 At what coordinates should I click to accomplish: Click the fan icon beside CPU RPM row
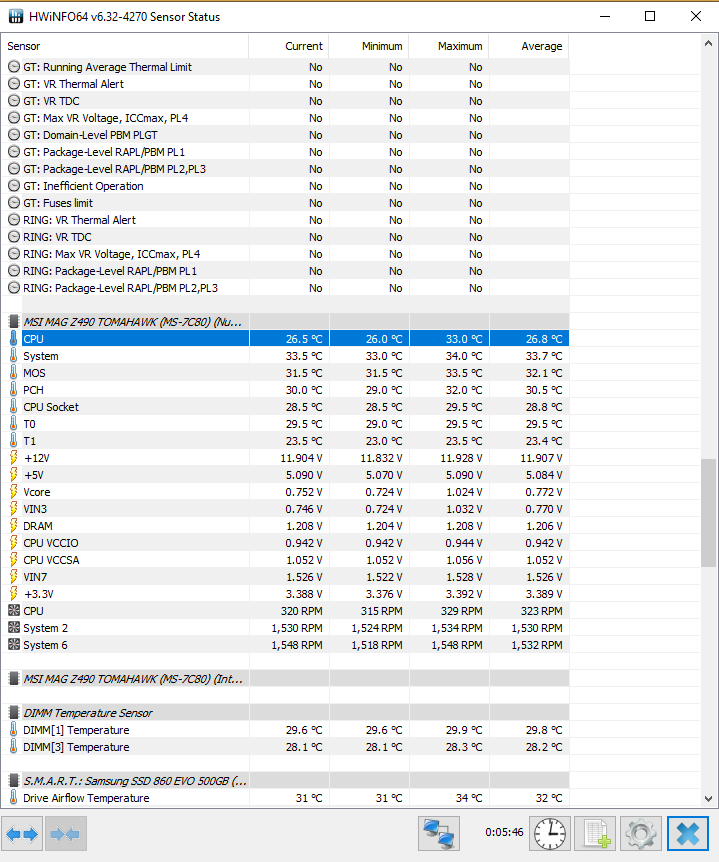point(14,611)
